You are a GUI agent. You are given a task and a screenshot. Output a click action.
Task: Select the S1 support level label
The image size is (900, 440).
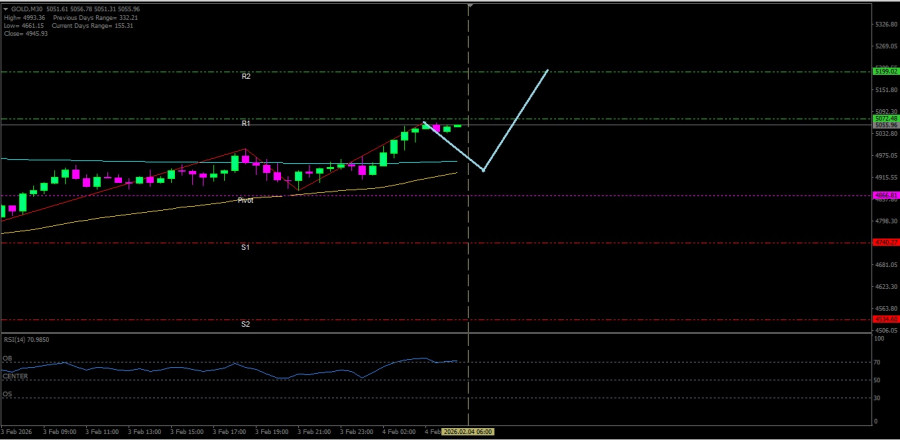pyautogui.click(x=245, y=247)
